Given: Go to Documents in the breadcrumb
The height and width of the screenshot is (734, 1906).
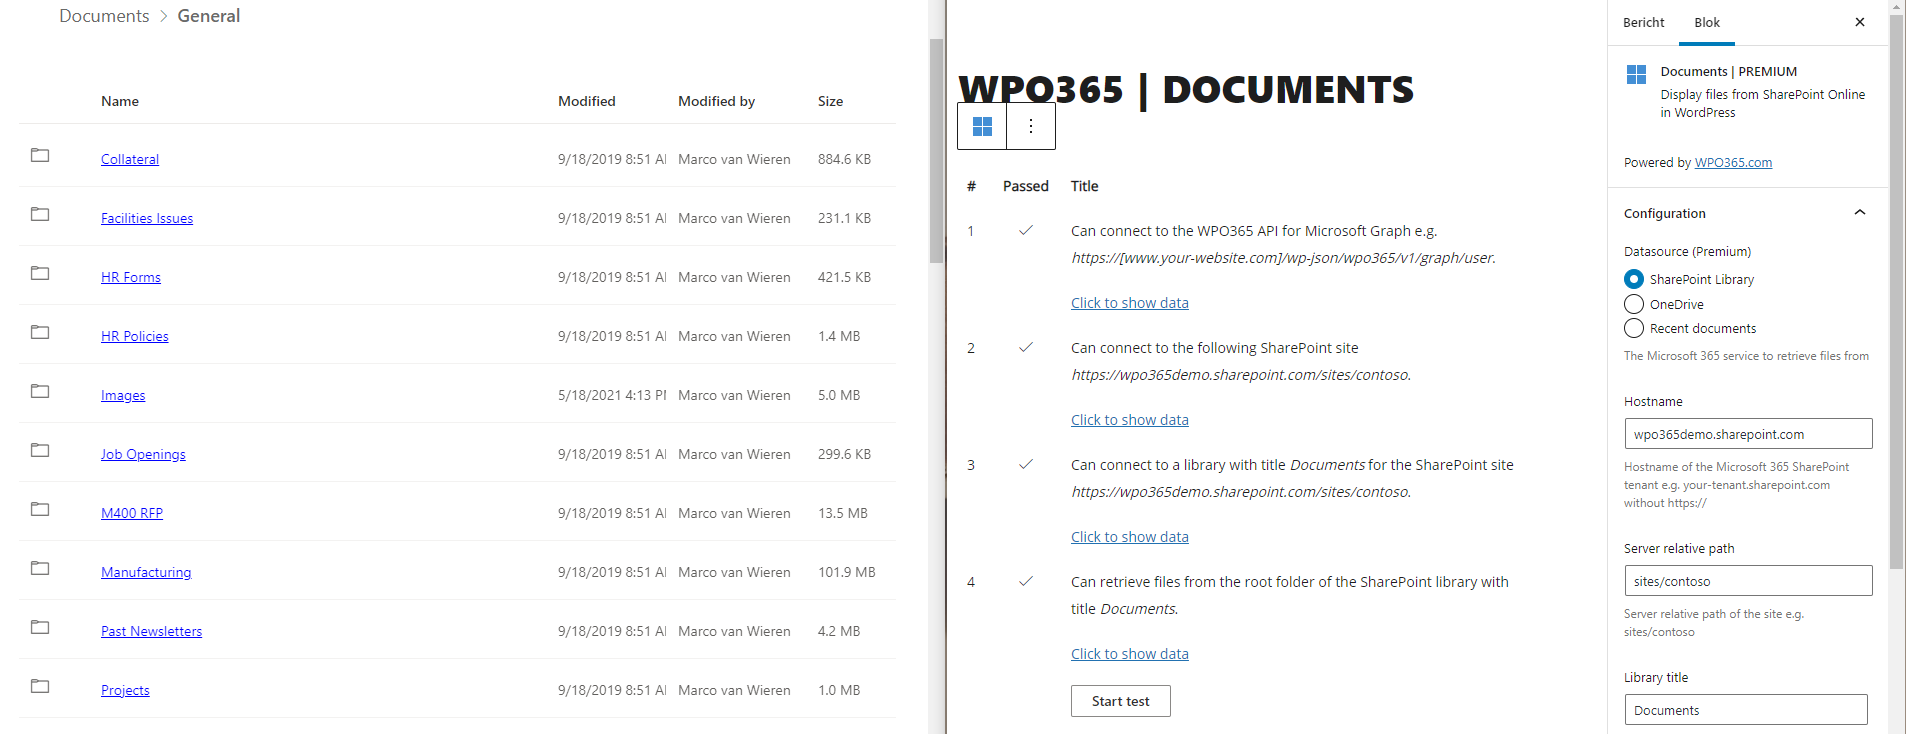Looking at the screenshot, I should tap(104, 16).
